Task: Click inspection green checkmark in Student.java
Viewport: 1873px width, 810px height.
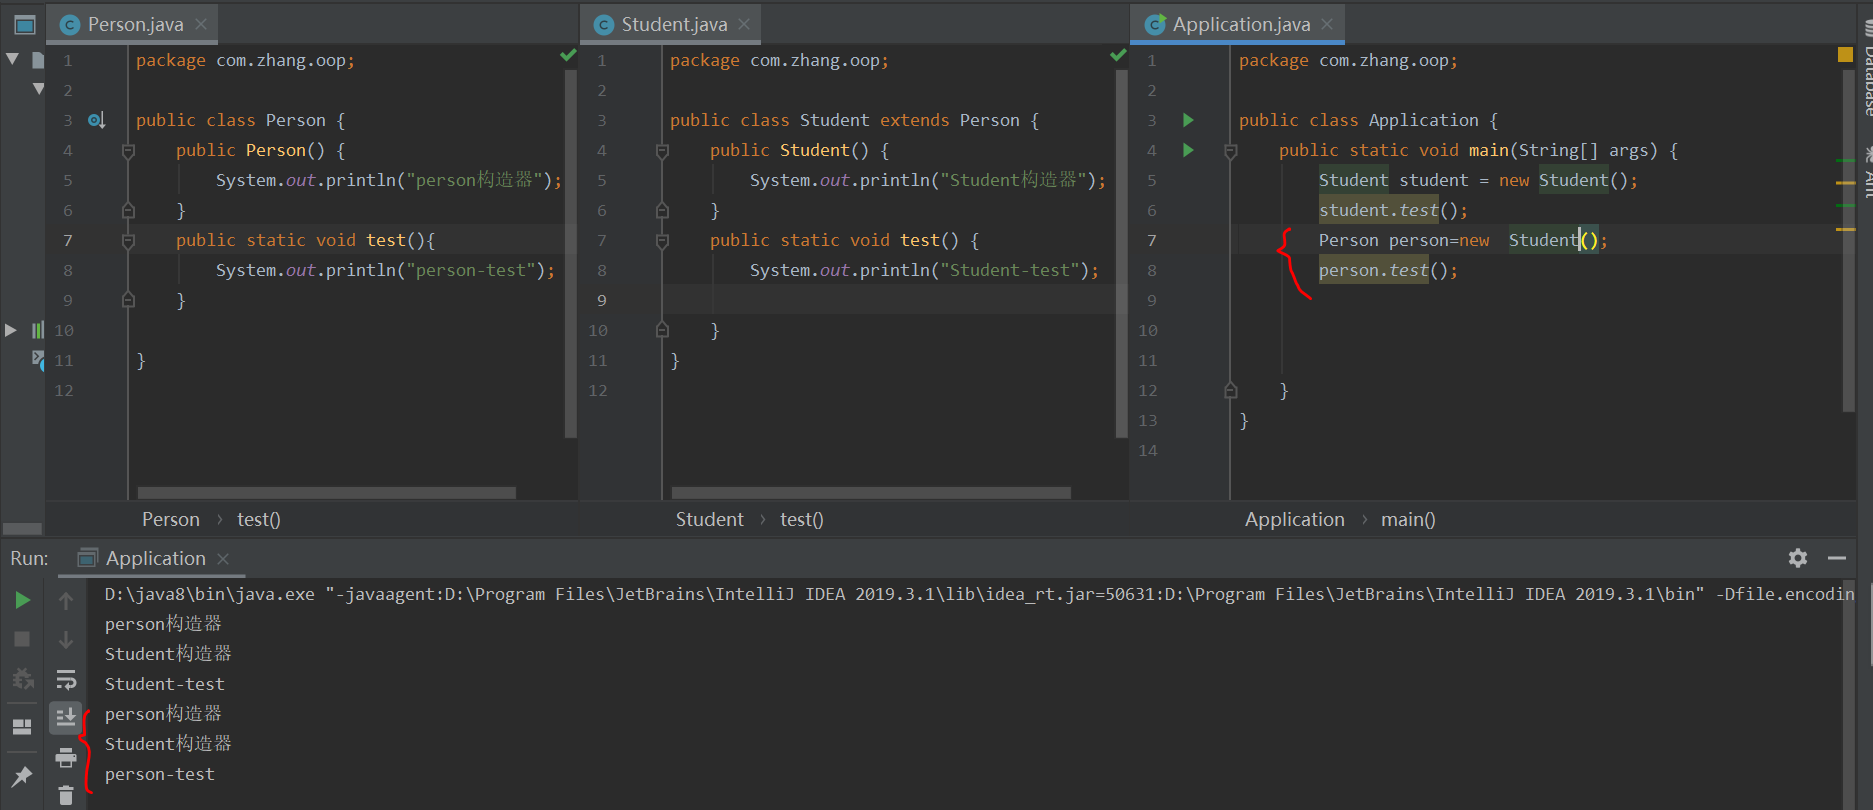Action: (1118, 55)
